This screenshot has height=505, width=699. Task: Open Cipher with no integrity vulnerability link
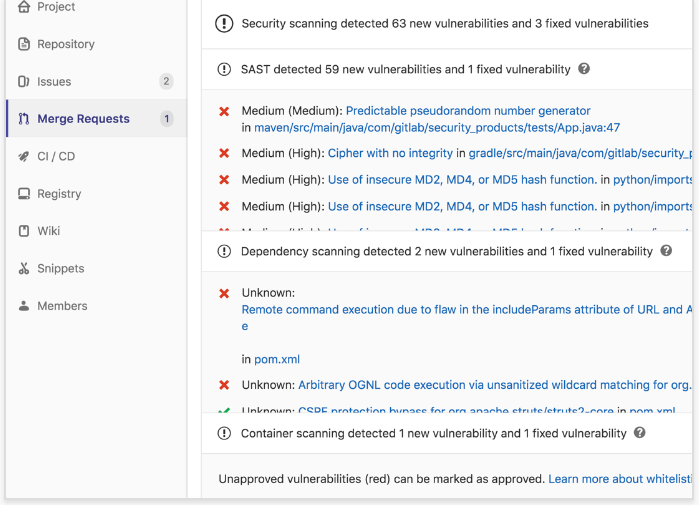click(x=390, y=153)
